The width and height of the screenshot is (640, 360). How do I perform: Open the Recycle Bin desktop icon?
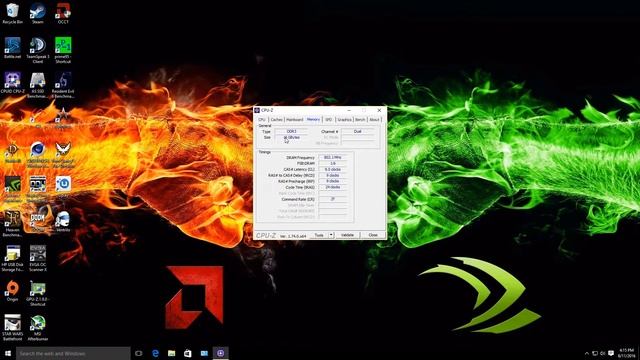(x=12, y=13)
